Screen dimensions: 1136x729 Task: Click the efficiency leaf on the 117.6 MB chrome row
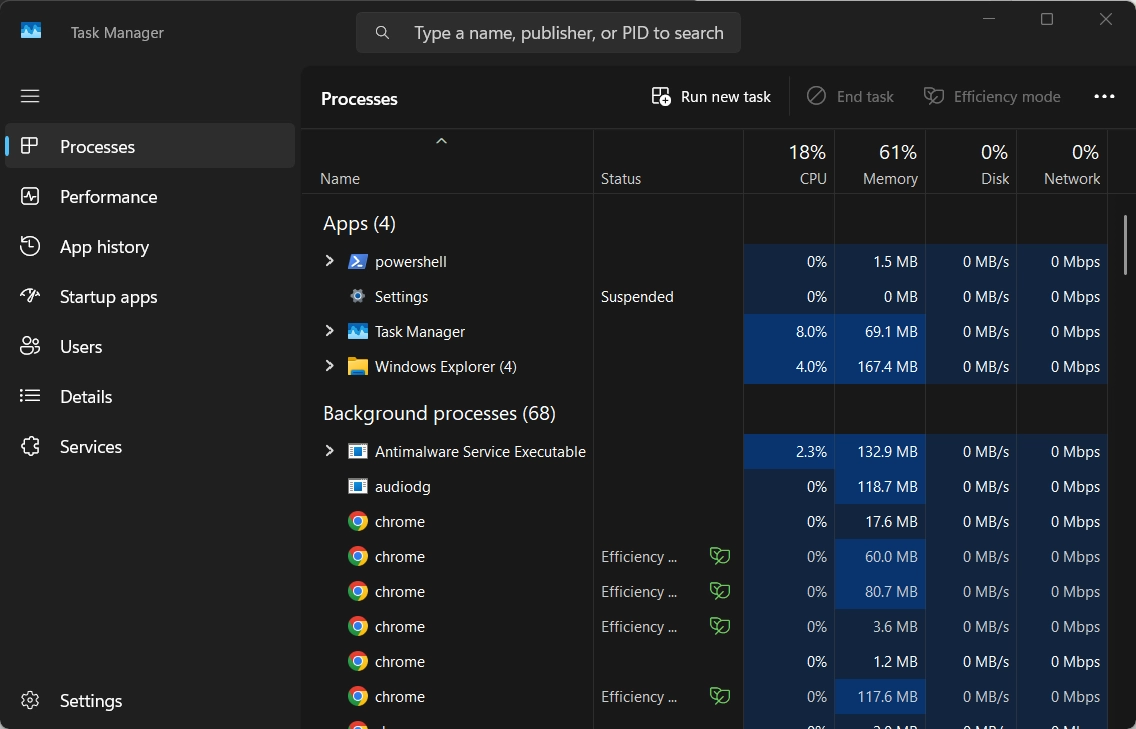click(x=719, y=696)
